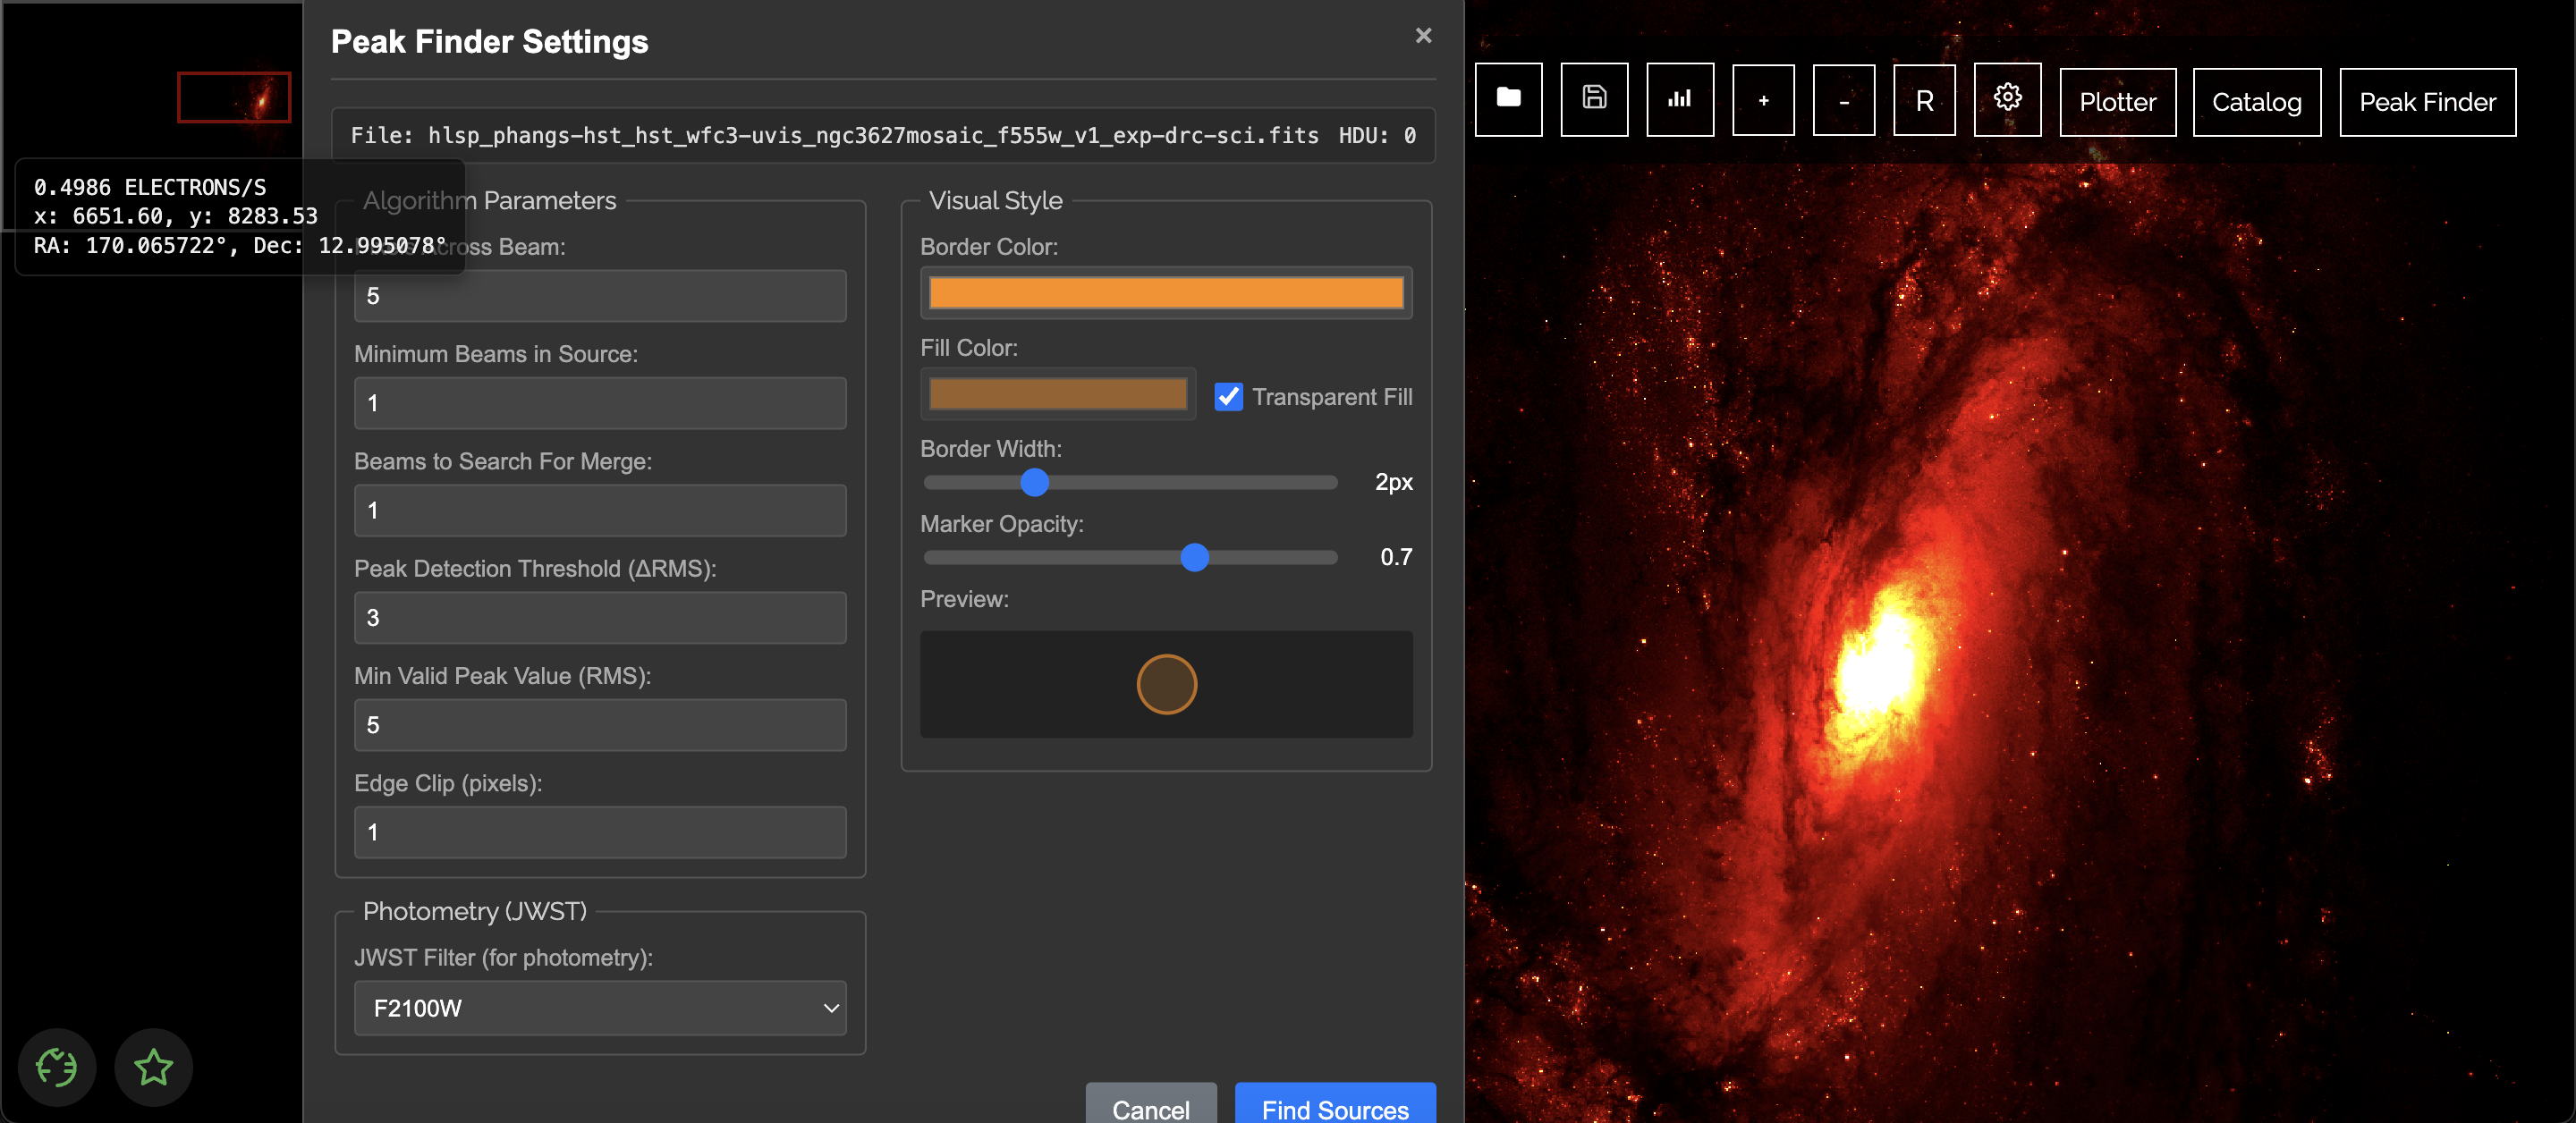Reset the view using the R icon
Viewport: 2576px width, 1123px height.
1923,100
